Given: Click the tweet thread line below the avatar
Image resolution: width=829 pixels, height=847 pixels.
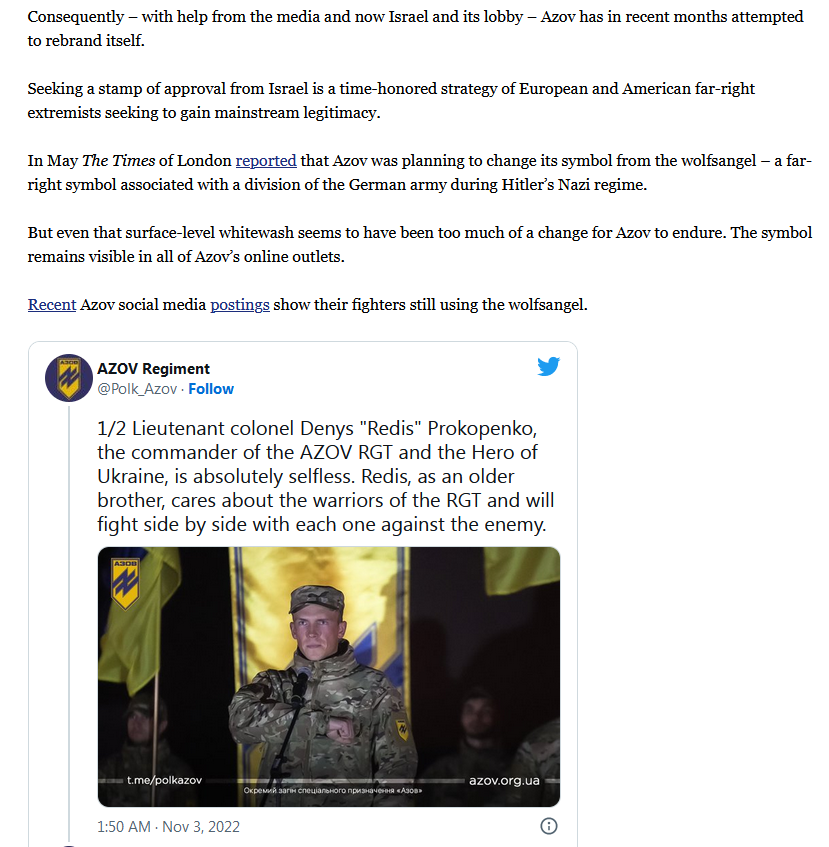Looking at the screenshot, I should (x=69, y=622).
